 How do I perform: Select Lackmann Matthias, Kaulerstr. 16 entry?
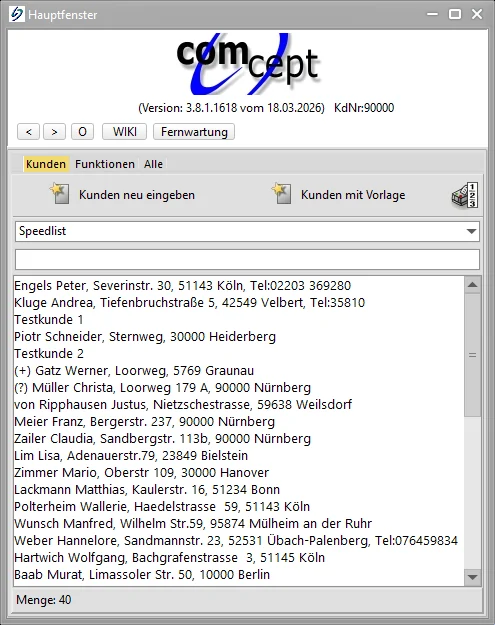click(239, 489)
